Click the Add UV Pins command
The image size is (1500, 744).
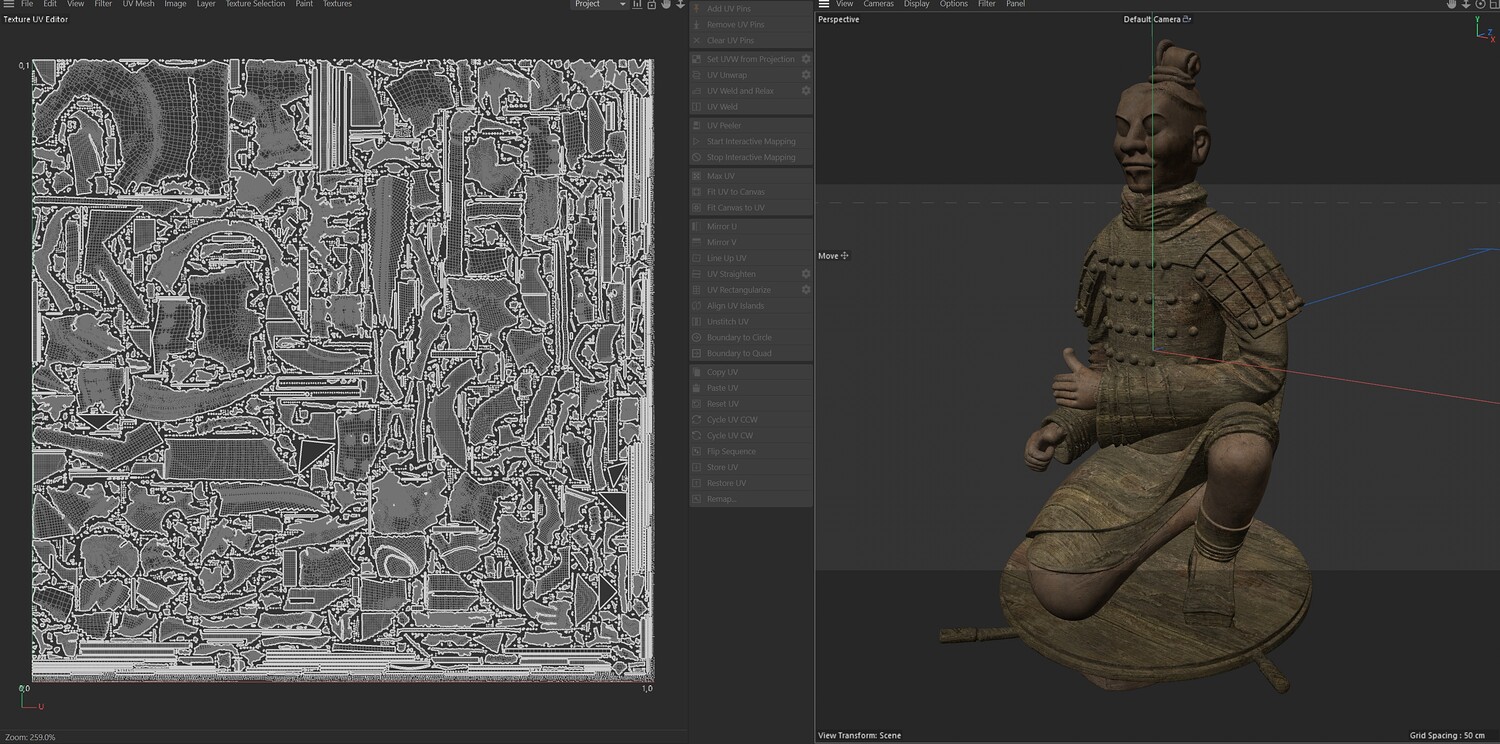751,9
